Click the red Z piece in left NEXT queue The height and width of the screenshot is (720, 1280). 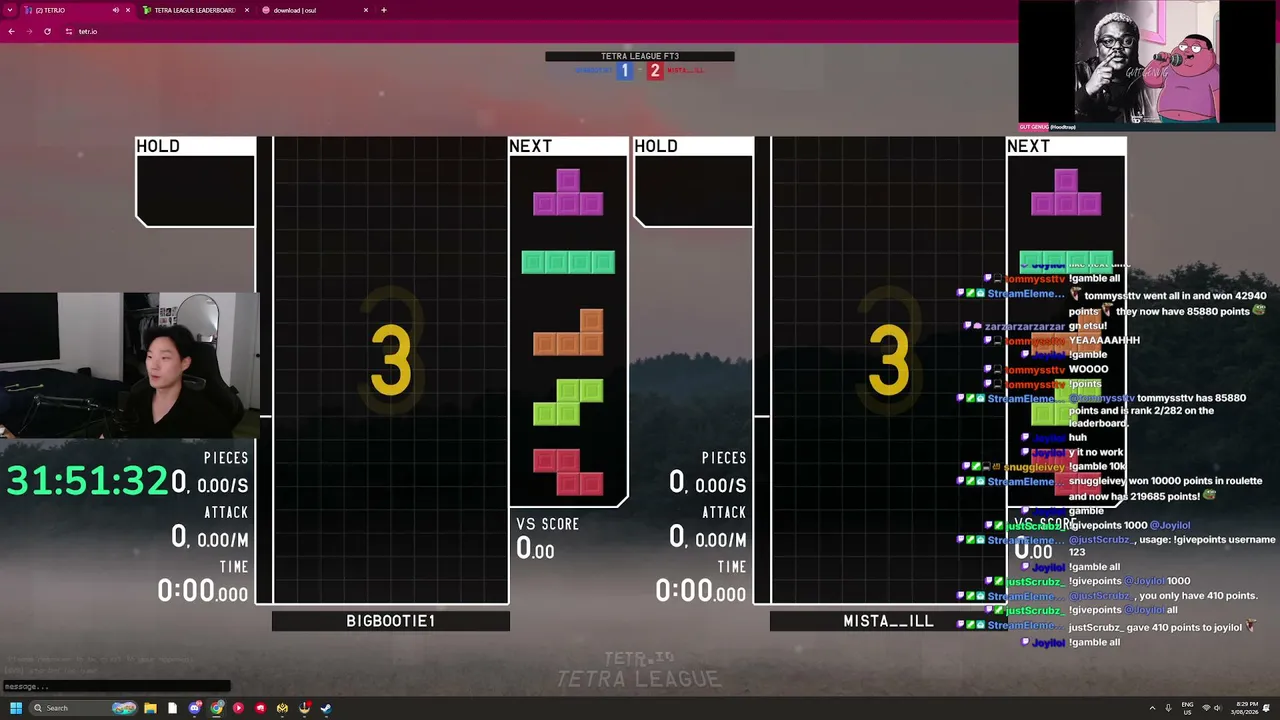point(568,472)
